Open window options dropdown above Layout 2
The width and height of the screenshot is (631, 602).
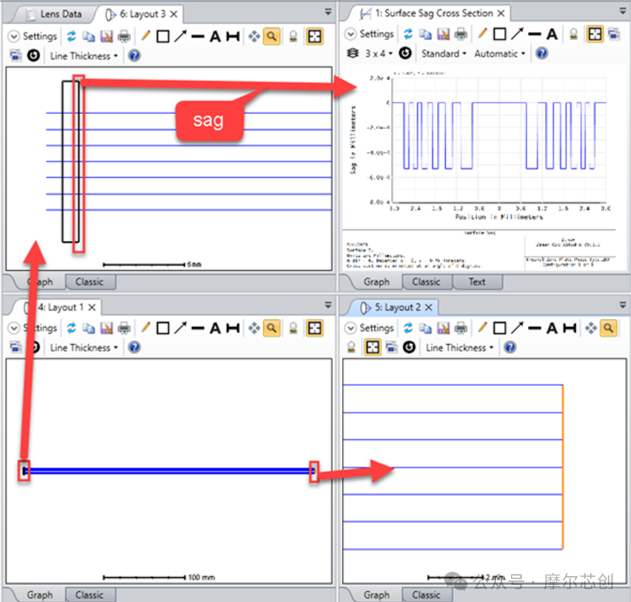click(623, 305)
